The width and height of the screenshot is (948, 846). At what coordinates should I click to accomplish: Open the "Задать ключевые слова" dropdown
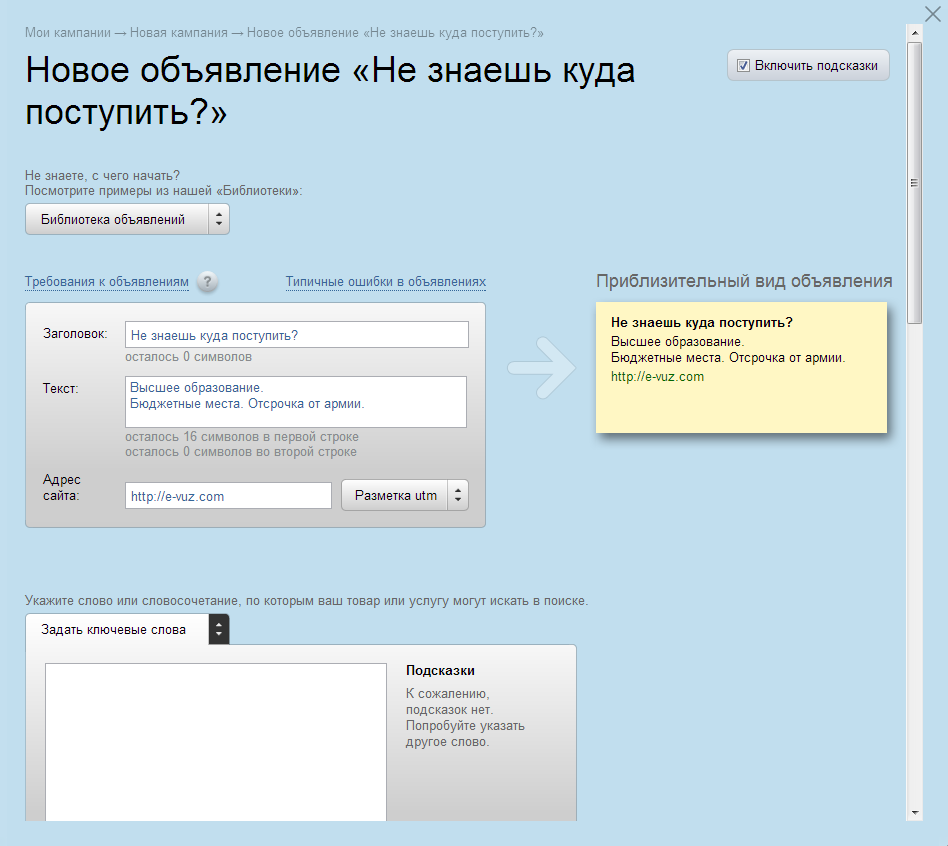click(127, 630)
